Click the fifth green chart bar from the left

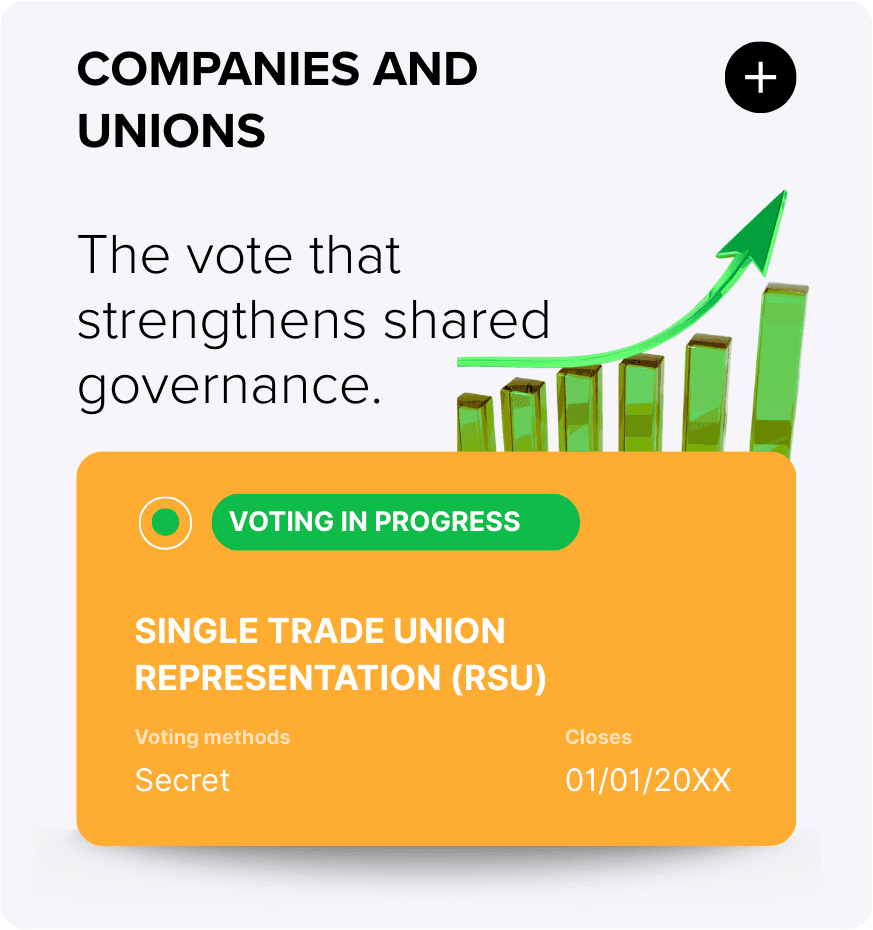[708, 392]
